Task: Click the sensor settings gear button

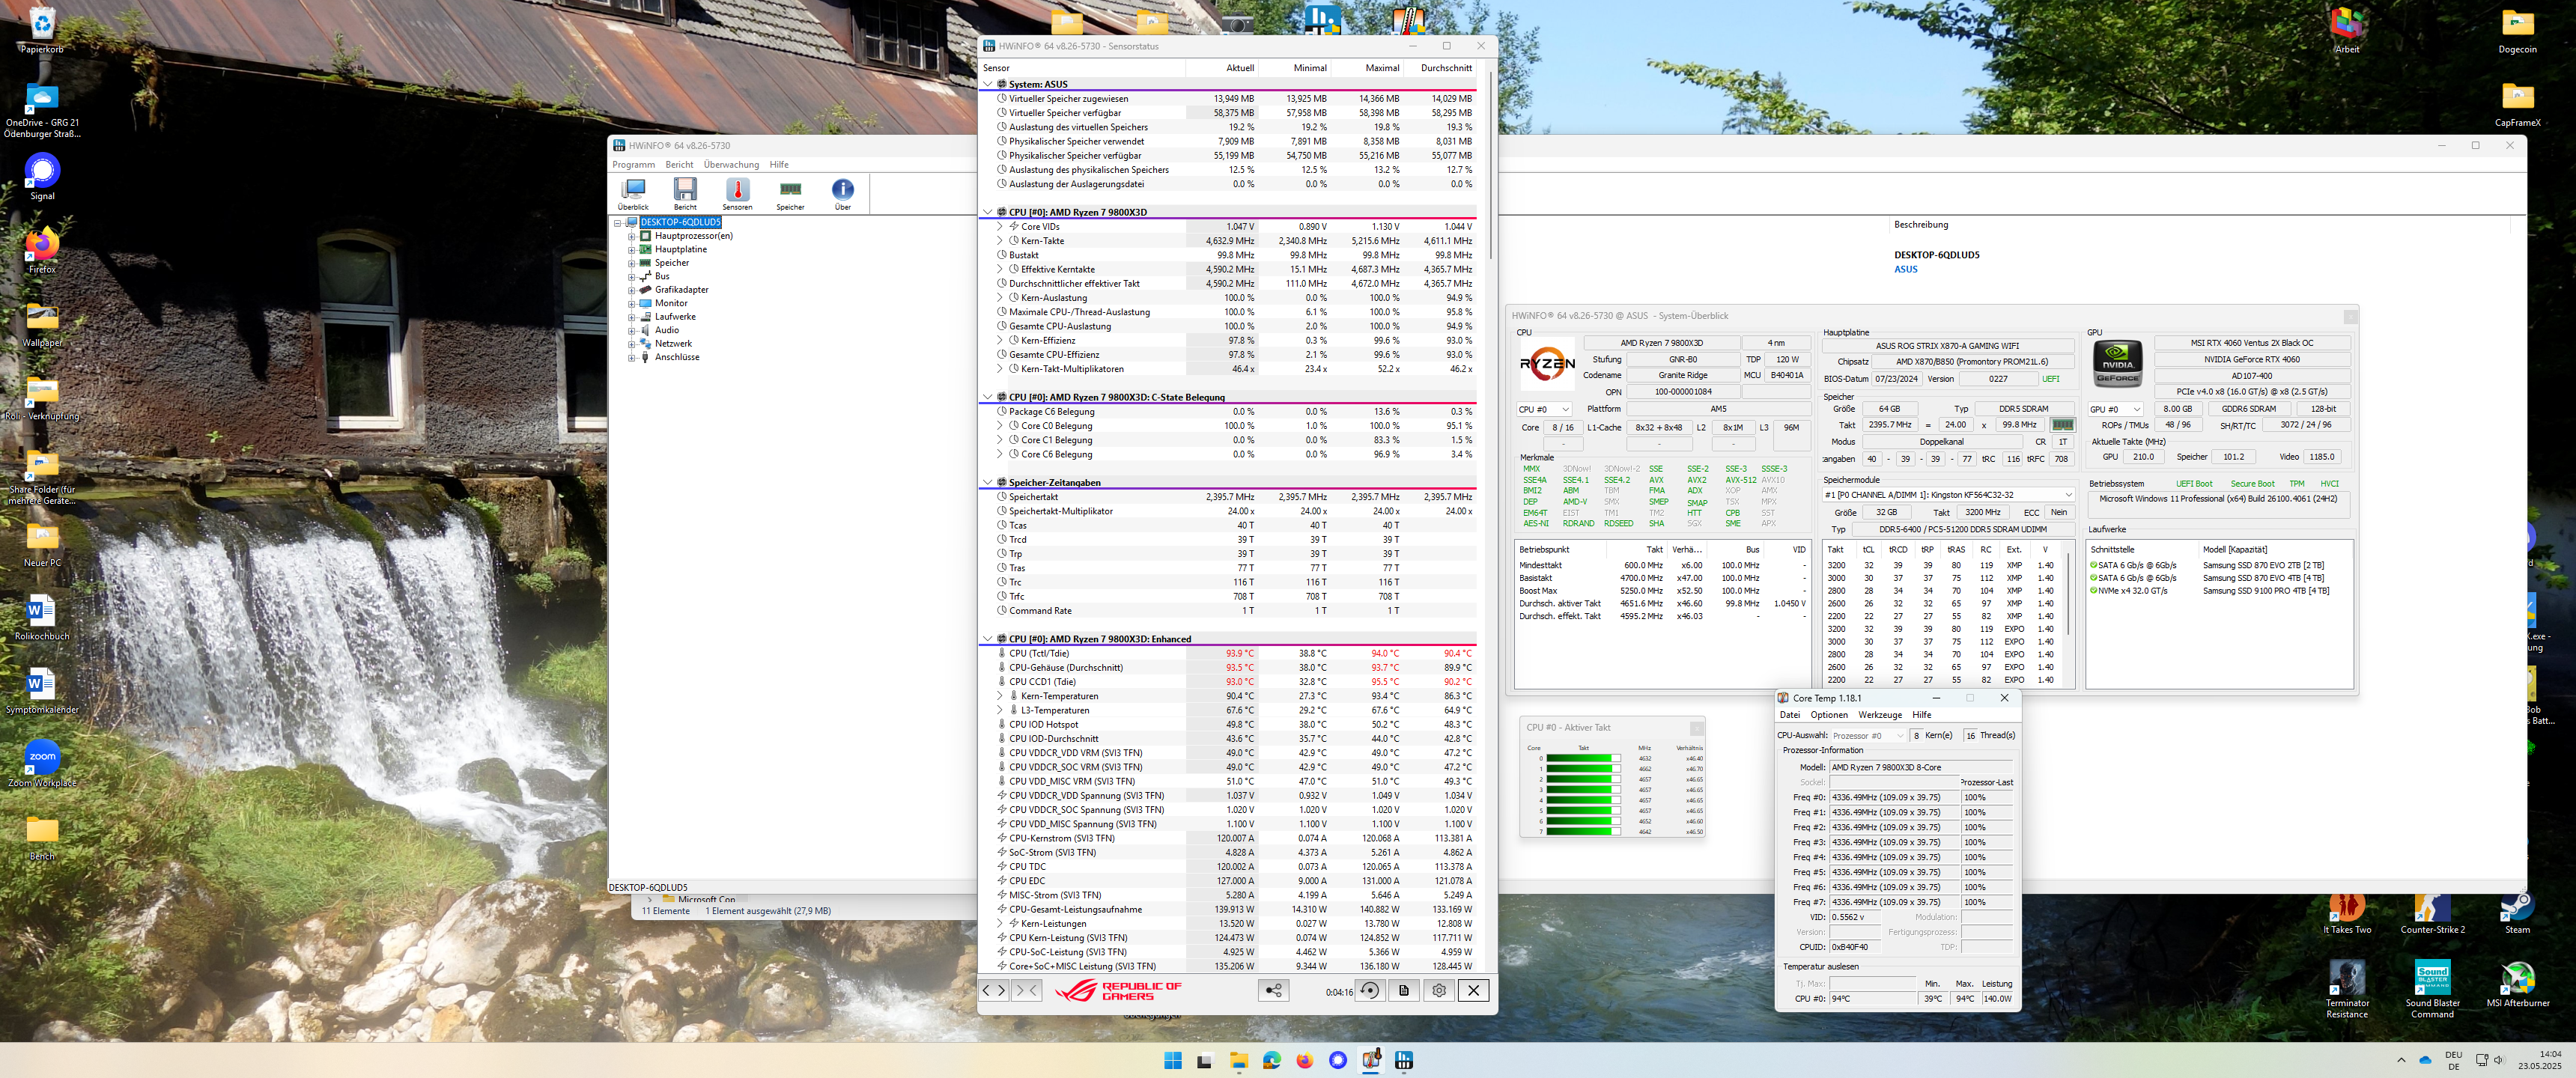Action: (1439, 990)
